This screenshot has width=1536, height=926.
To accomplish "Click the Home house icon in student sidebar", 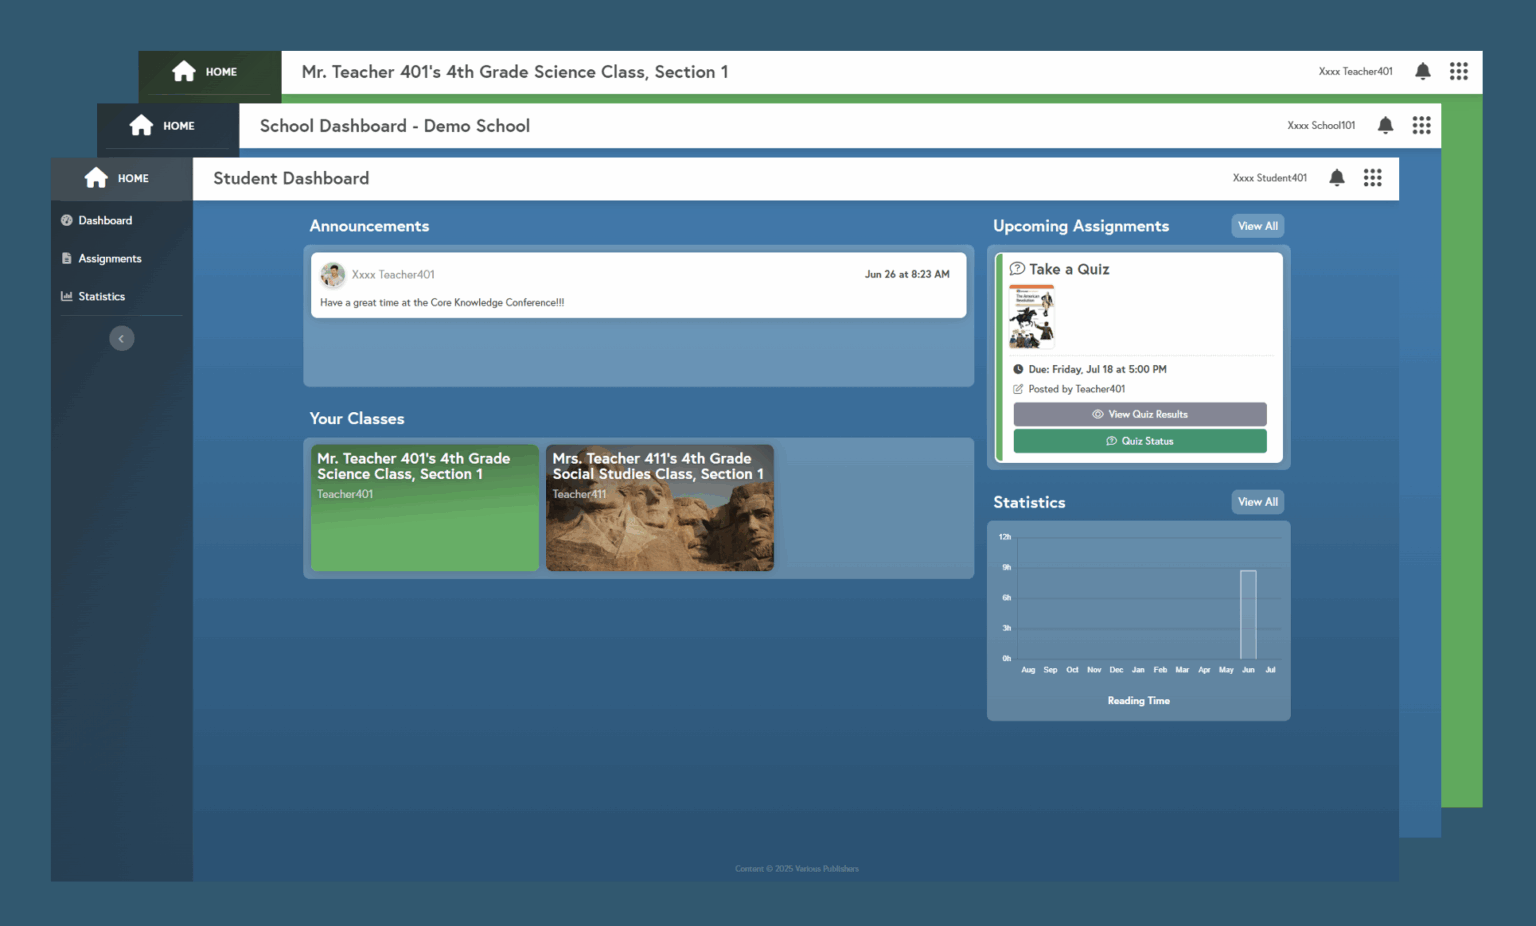I will point(96,177).
